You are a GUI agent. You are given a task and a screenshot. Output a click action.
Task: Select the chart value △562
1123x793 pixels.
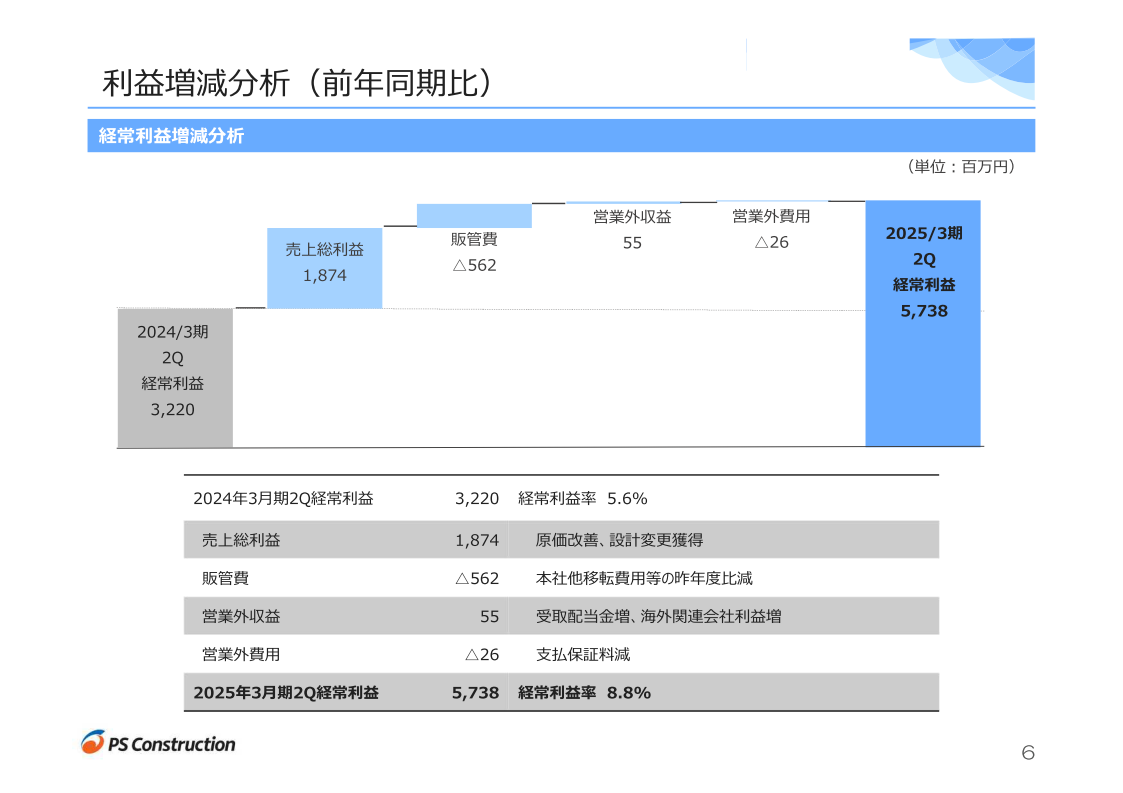click(x=474, y=266)
